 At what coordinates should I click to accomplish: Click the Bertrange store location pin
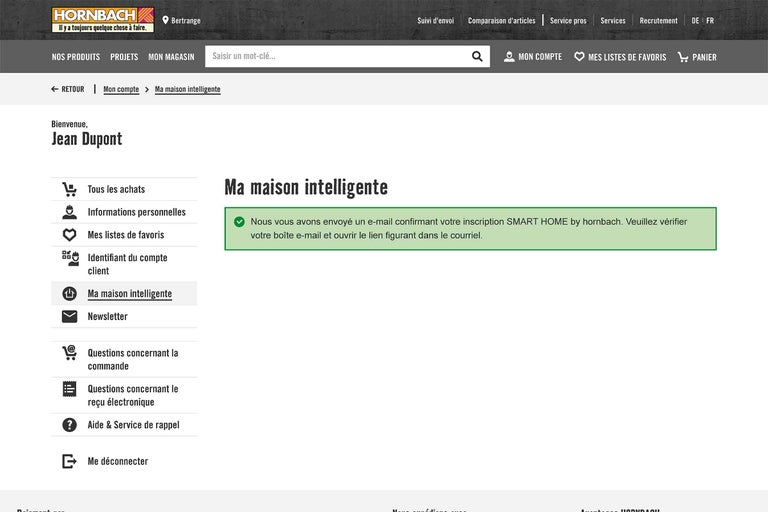pyautogui.click(x=166, y=20)
